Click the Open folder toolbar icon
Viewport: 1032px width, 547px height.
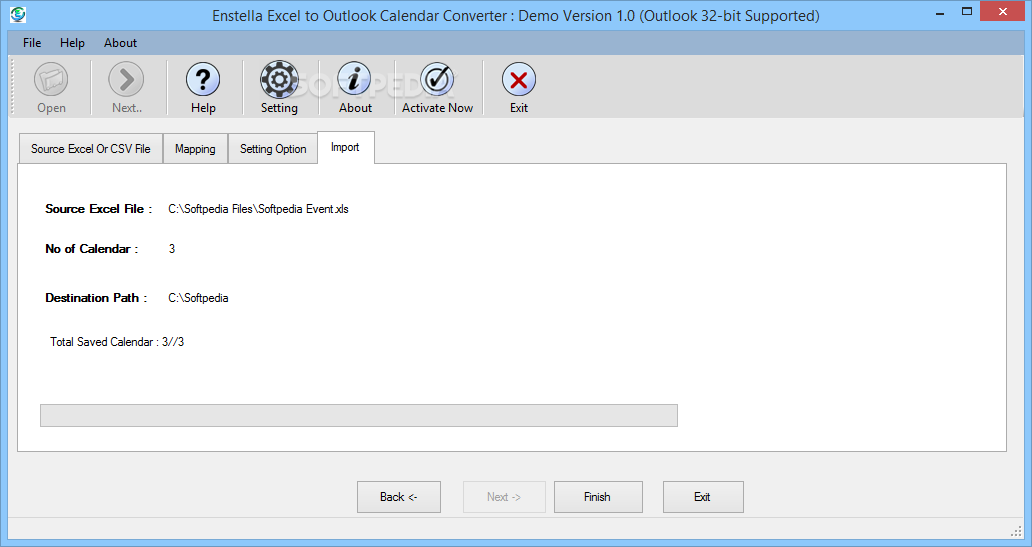pos(51,80)
